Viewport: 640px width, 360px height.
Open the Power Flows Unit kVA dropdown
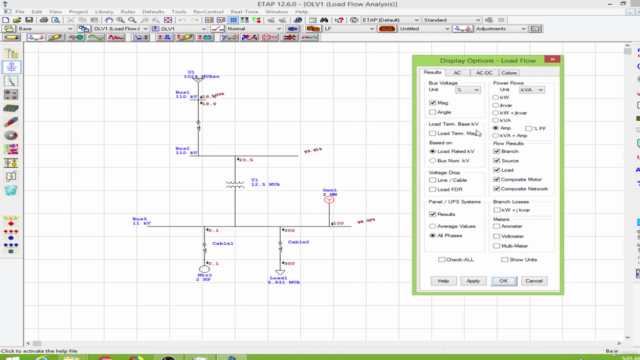[x=531, y=90]
